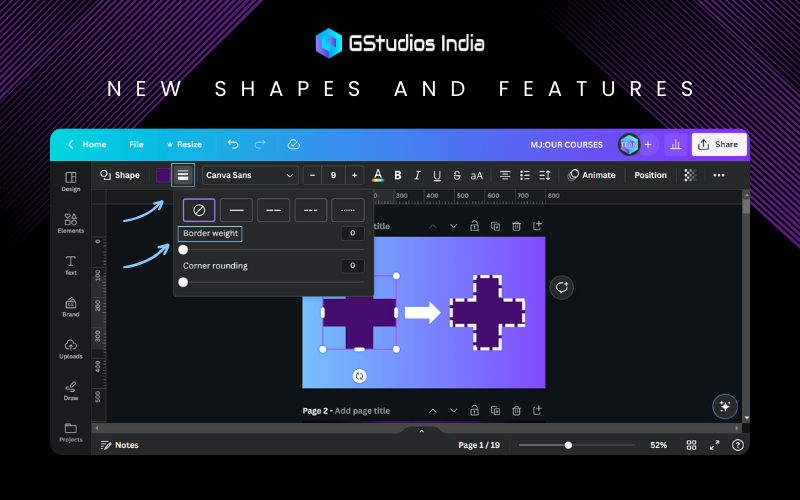Click the font size field showing 9
Viewport: 800px width, 500px height.
click(333, 175)
